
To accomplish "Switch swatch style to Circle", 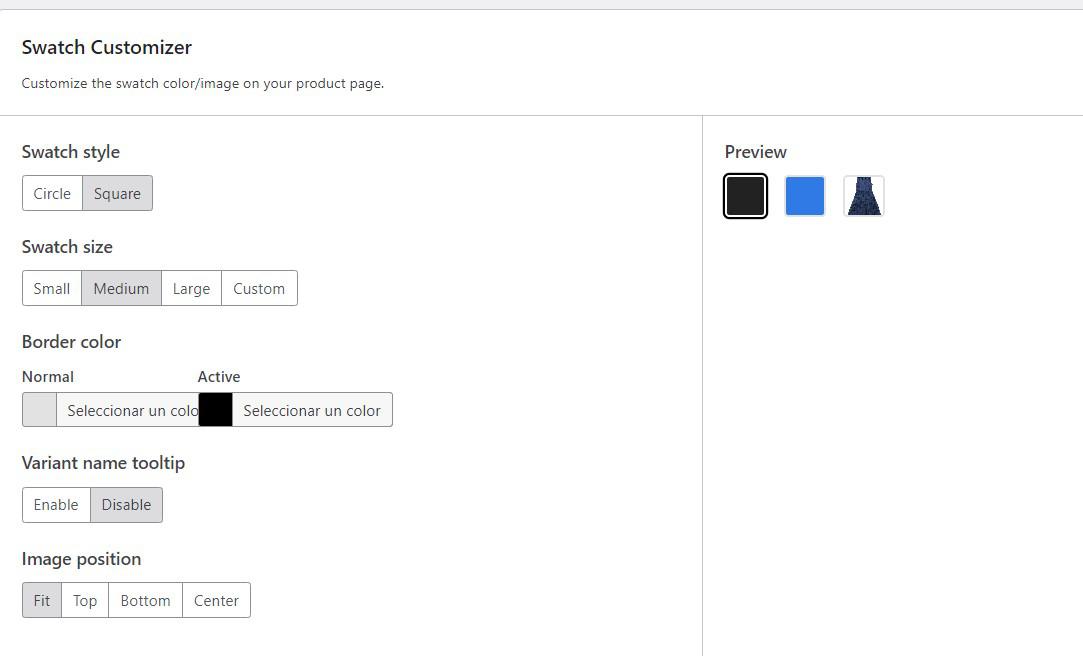I will coord(52,193).
